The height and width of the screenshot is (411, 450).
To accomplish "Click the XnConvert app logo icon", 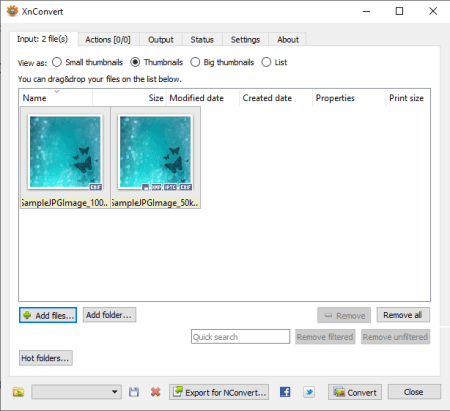I will [12, 11].
